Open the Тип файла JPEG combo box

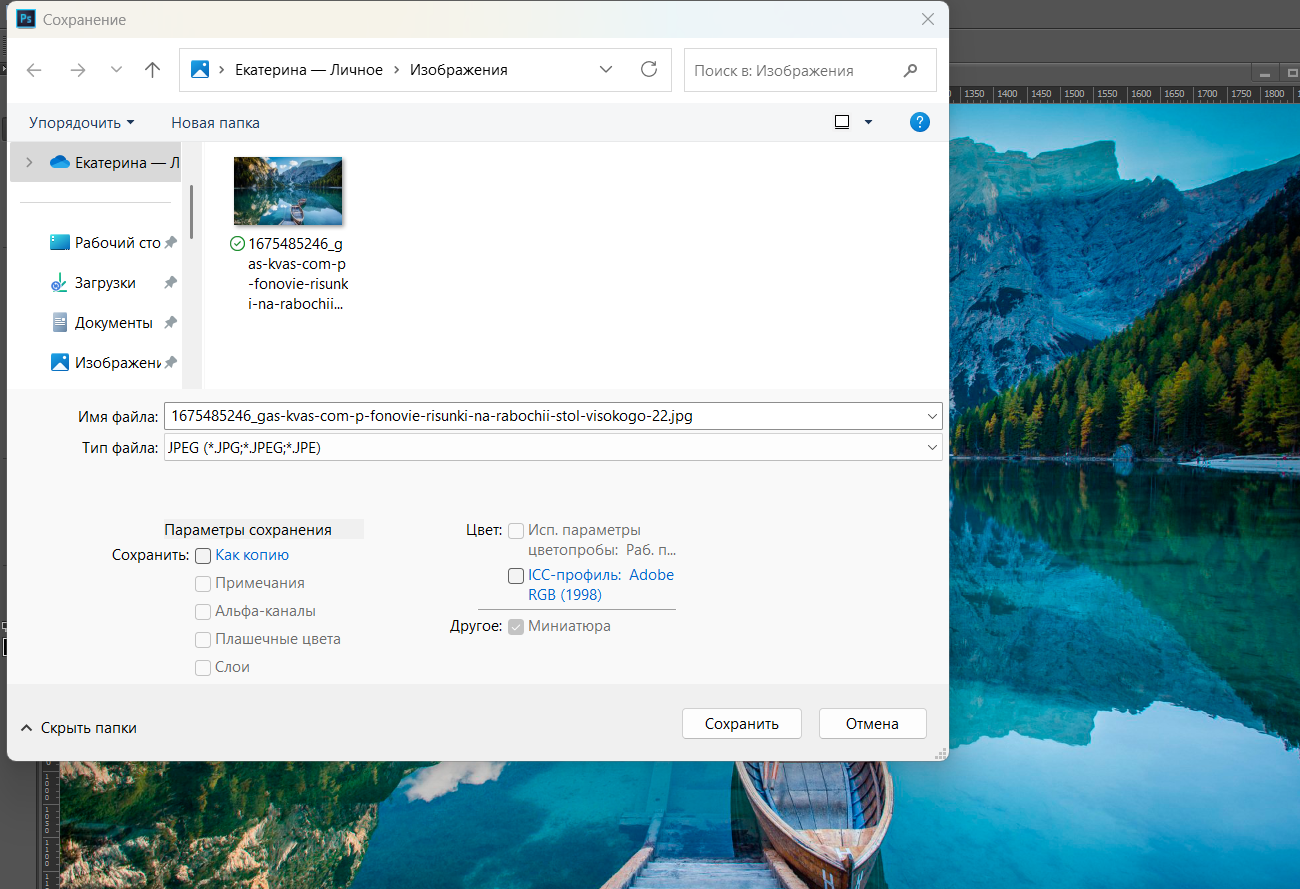[x=553, y=448]
